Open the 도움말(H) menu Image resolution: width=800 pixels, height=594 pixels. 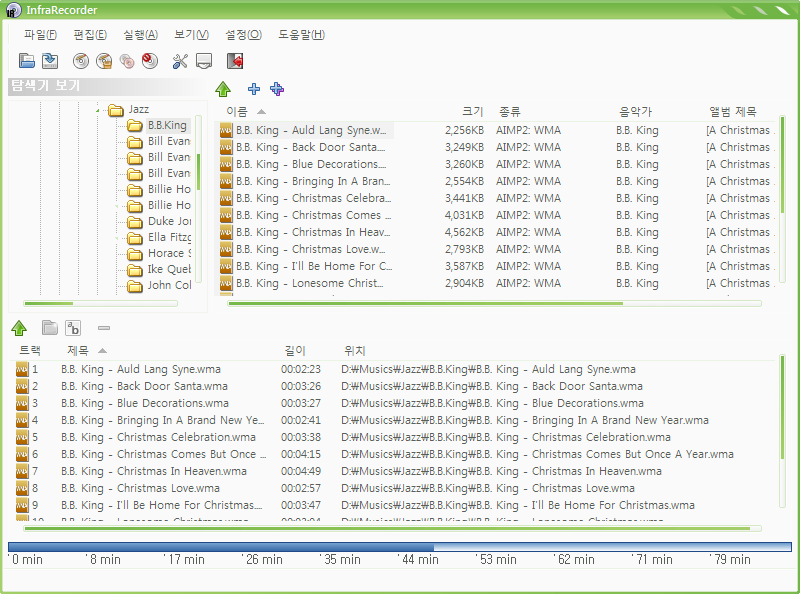click(x=301, y=35)
